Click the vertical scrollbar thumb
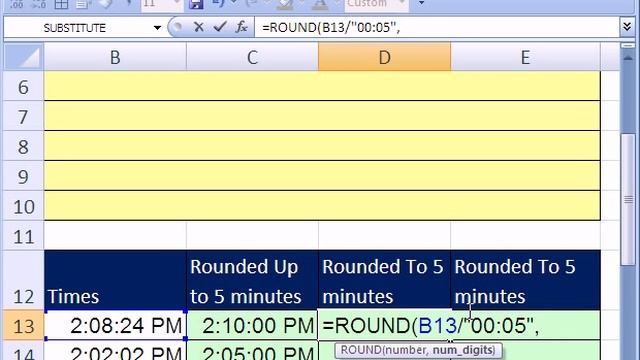The height and width of the screenshot is (360, 640). [628, 200]
